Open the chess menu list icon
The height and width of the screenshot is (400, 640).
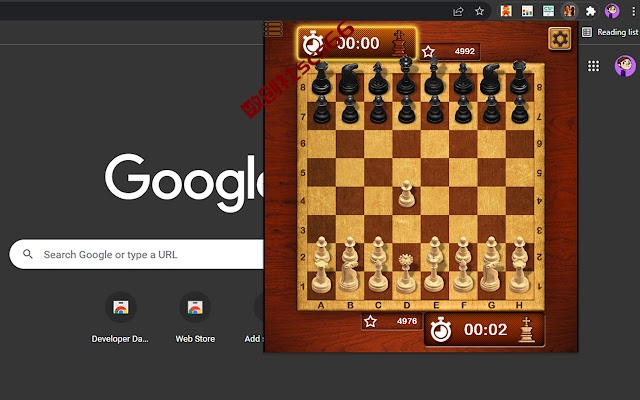click(273, 29)
